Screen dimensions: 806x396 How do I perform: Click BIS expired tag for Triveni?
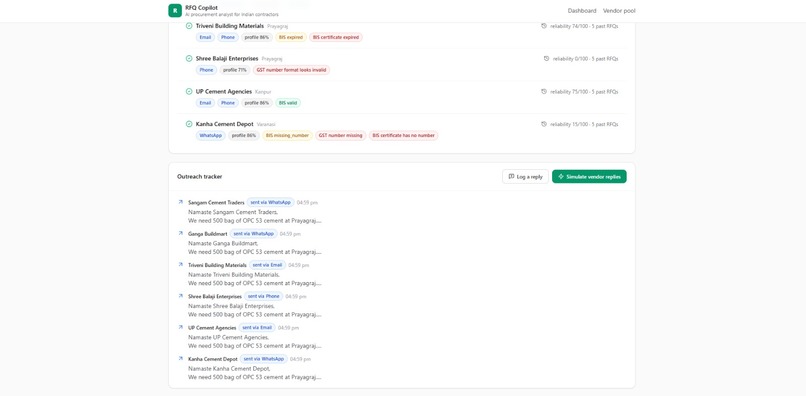point(291,38)
